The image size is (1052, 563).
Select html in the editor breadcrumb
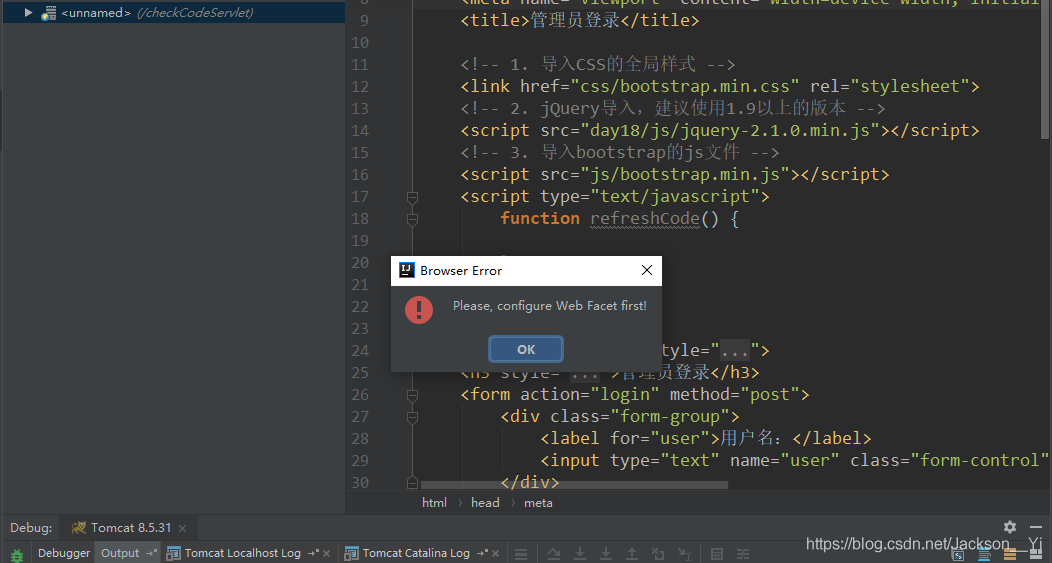434,503
